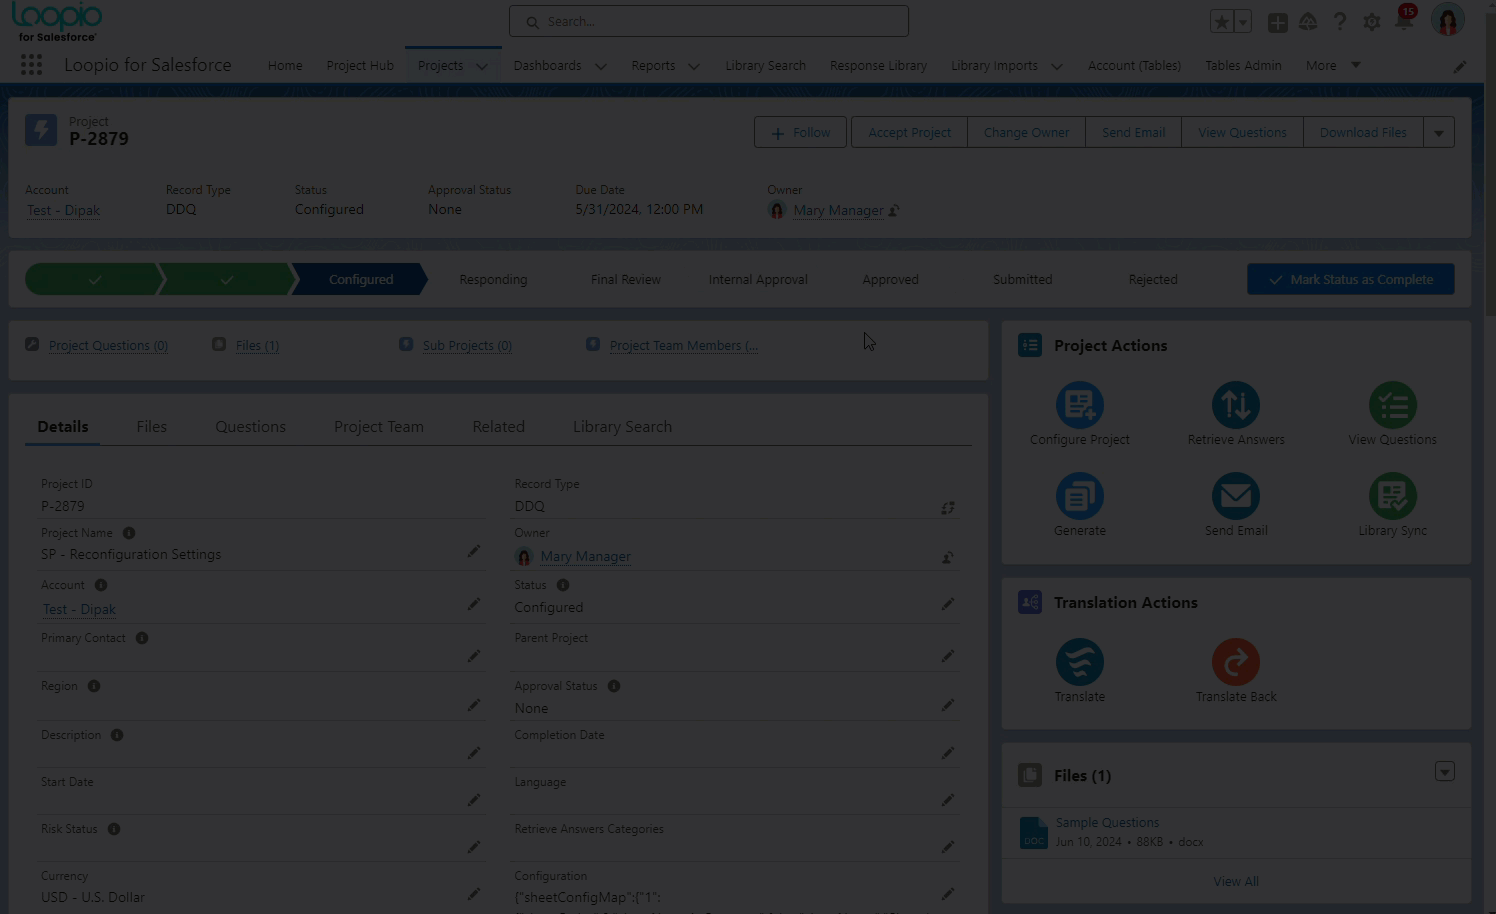
Task: Open the Library Sync action
Action: pos(1392,496)
